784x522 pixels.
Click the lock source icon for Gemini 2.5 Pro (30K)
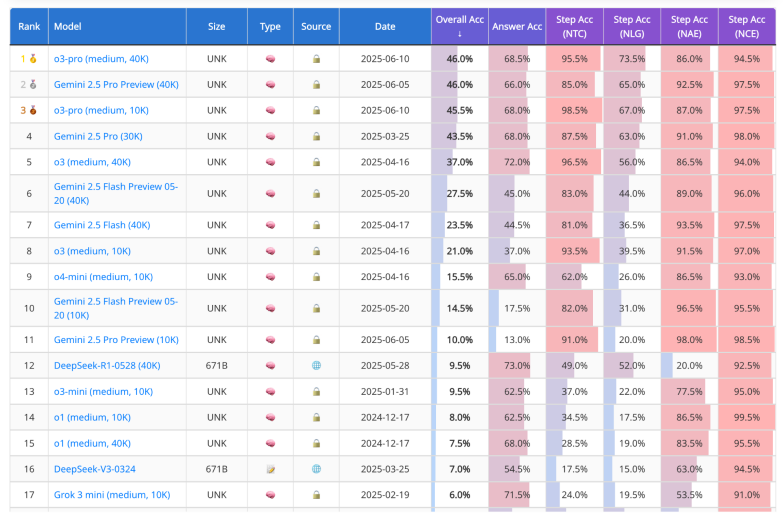(x=316, y=136)
